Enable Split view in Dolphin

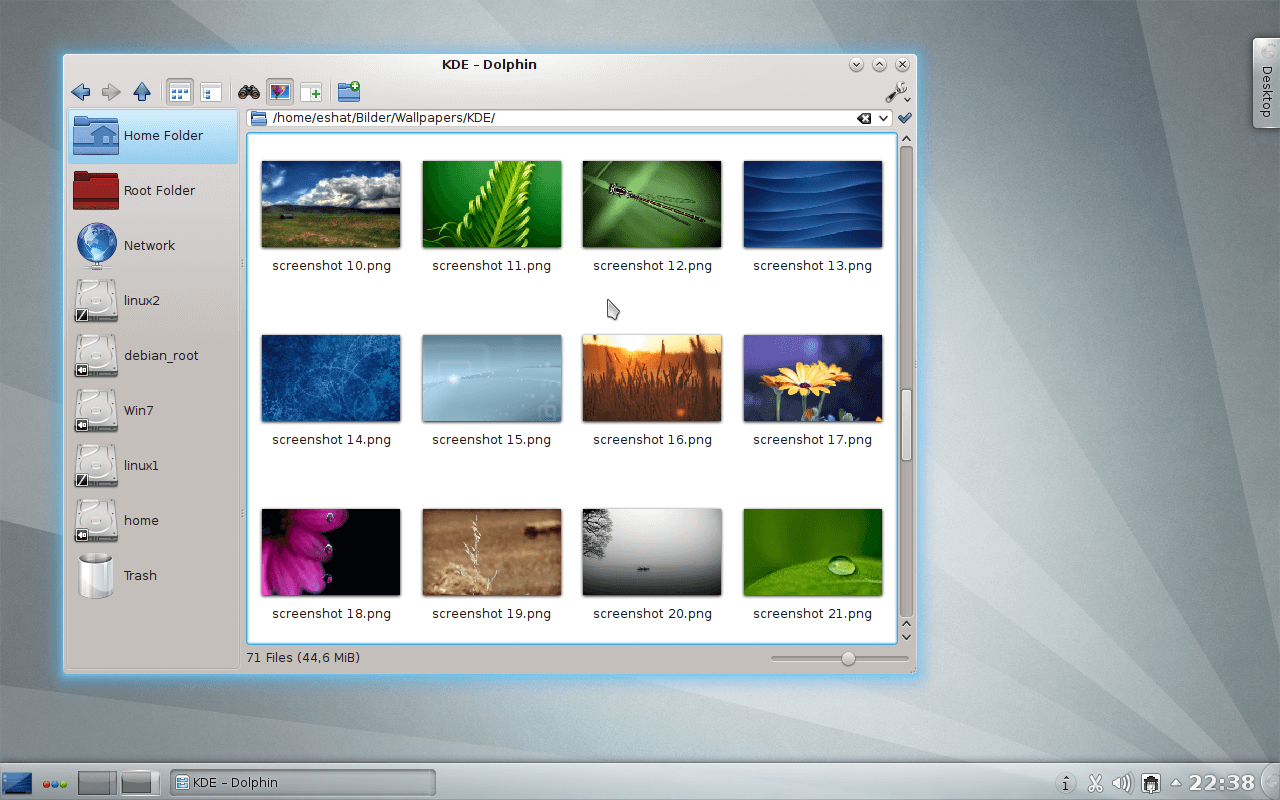click(x=310, y=91)
